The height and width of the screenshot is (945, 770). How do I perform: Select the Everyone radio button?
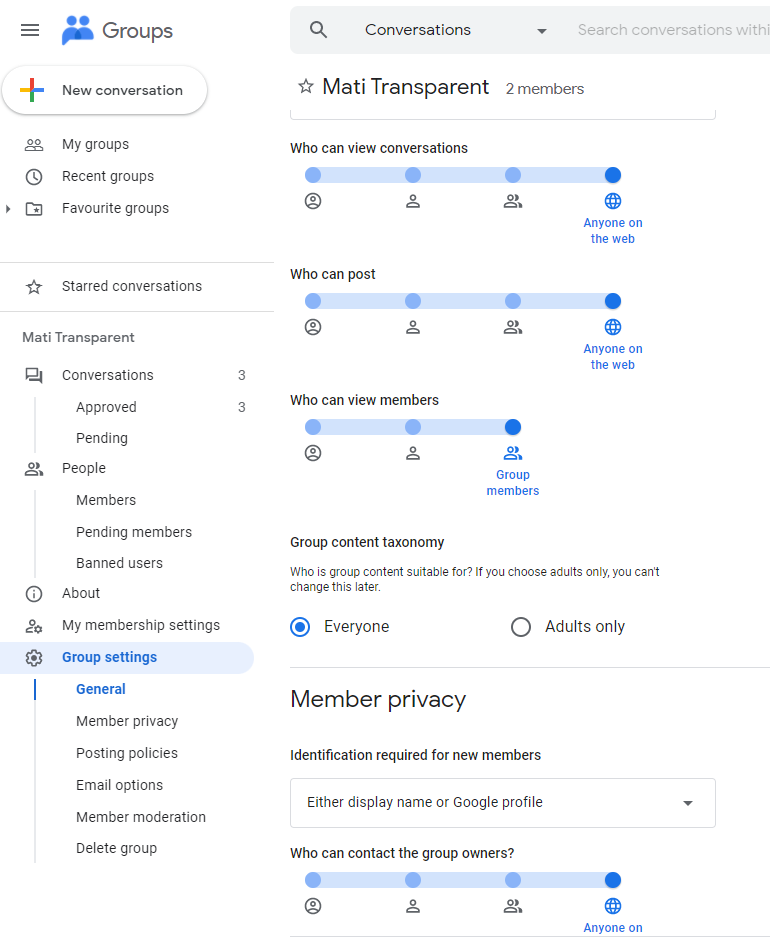[300, 627]
